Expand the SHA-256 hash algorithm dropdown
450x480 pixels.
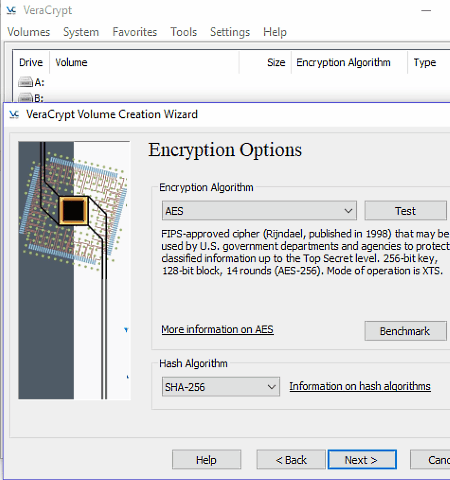[221, 387]
